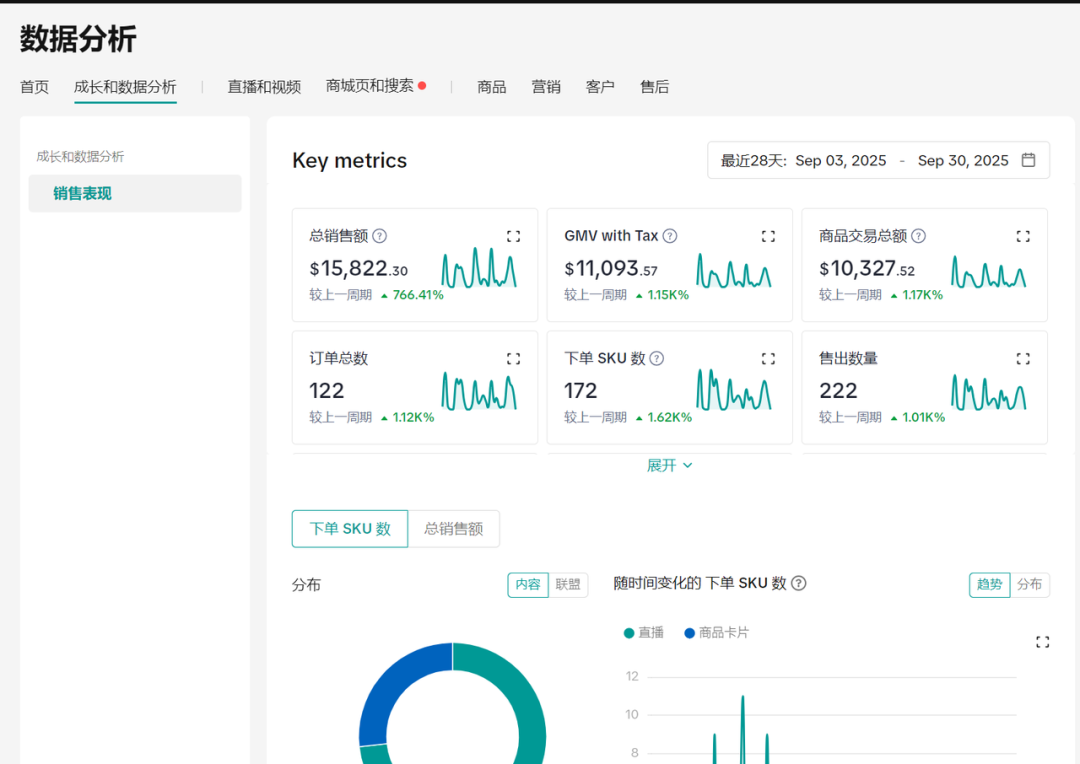Switch metric selector to 总销售额
Screen dimensions: 1080x764
tap(454, 528)
